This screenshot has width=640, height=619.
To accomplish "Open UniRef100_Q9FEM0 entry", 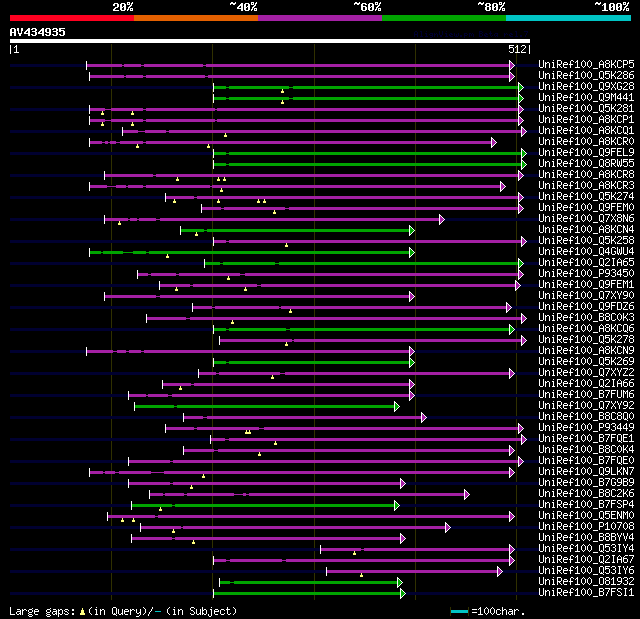I will [586, 208].
